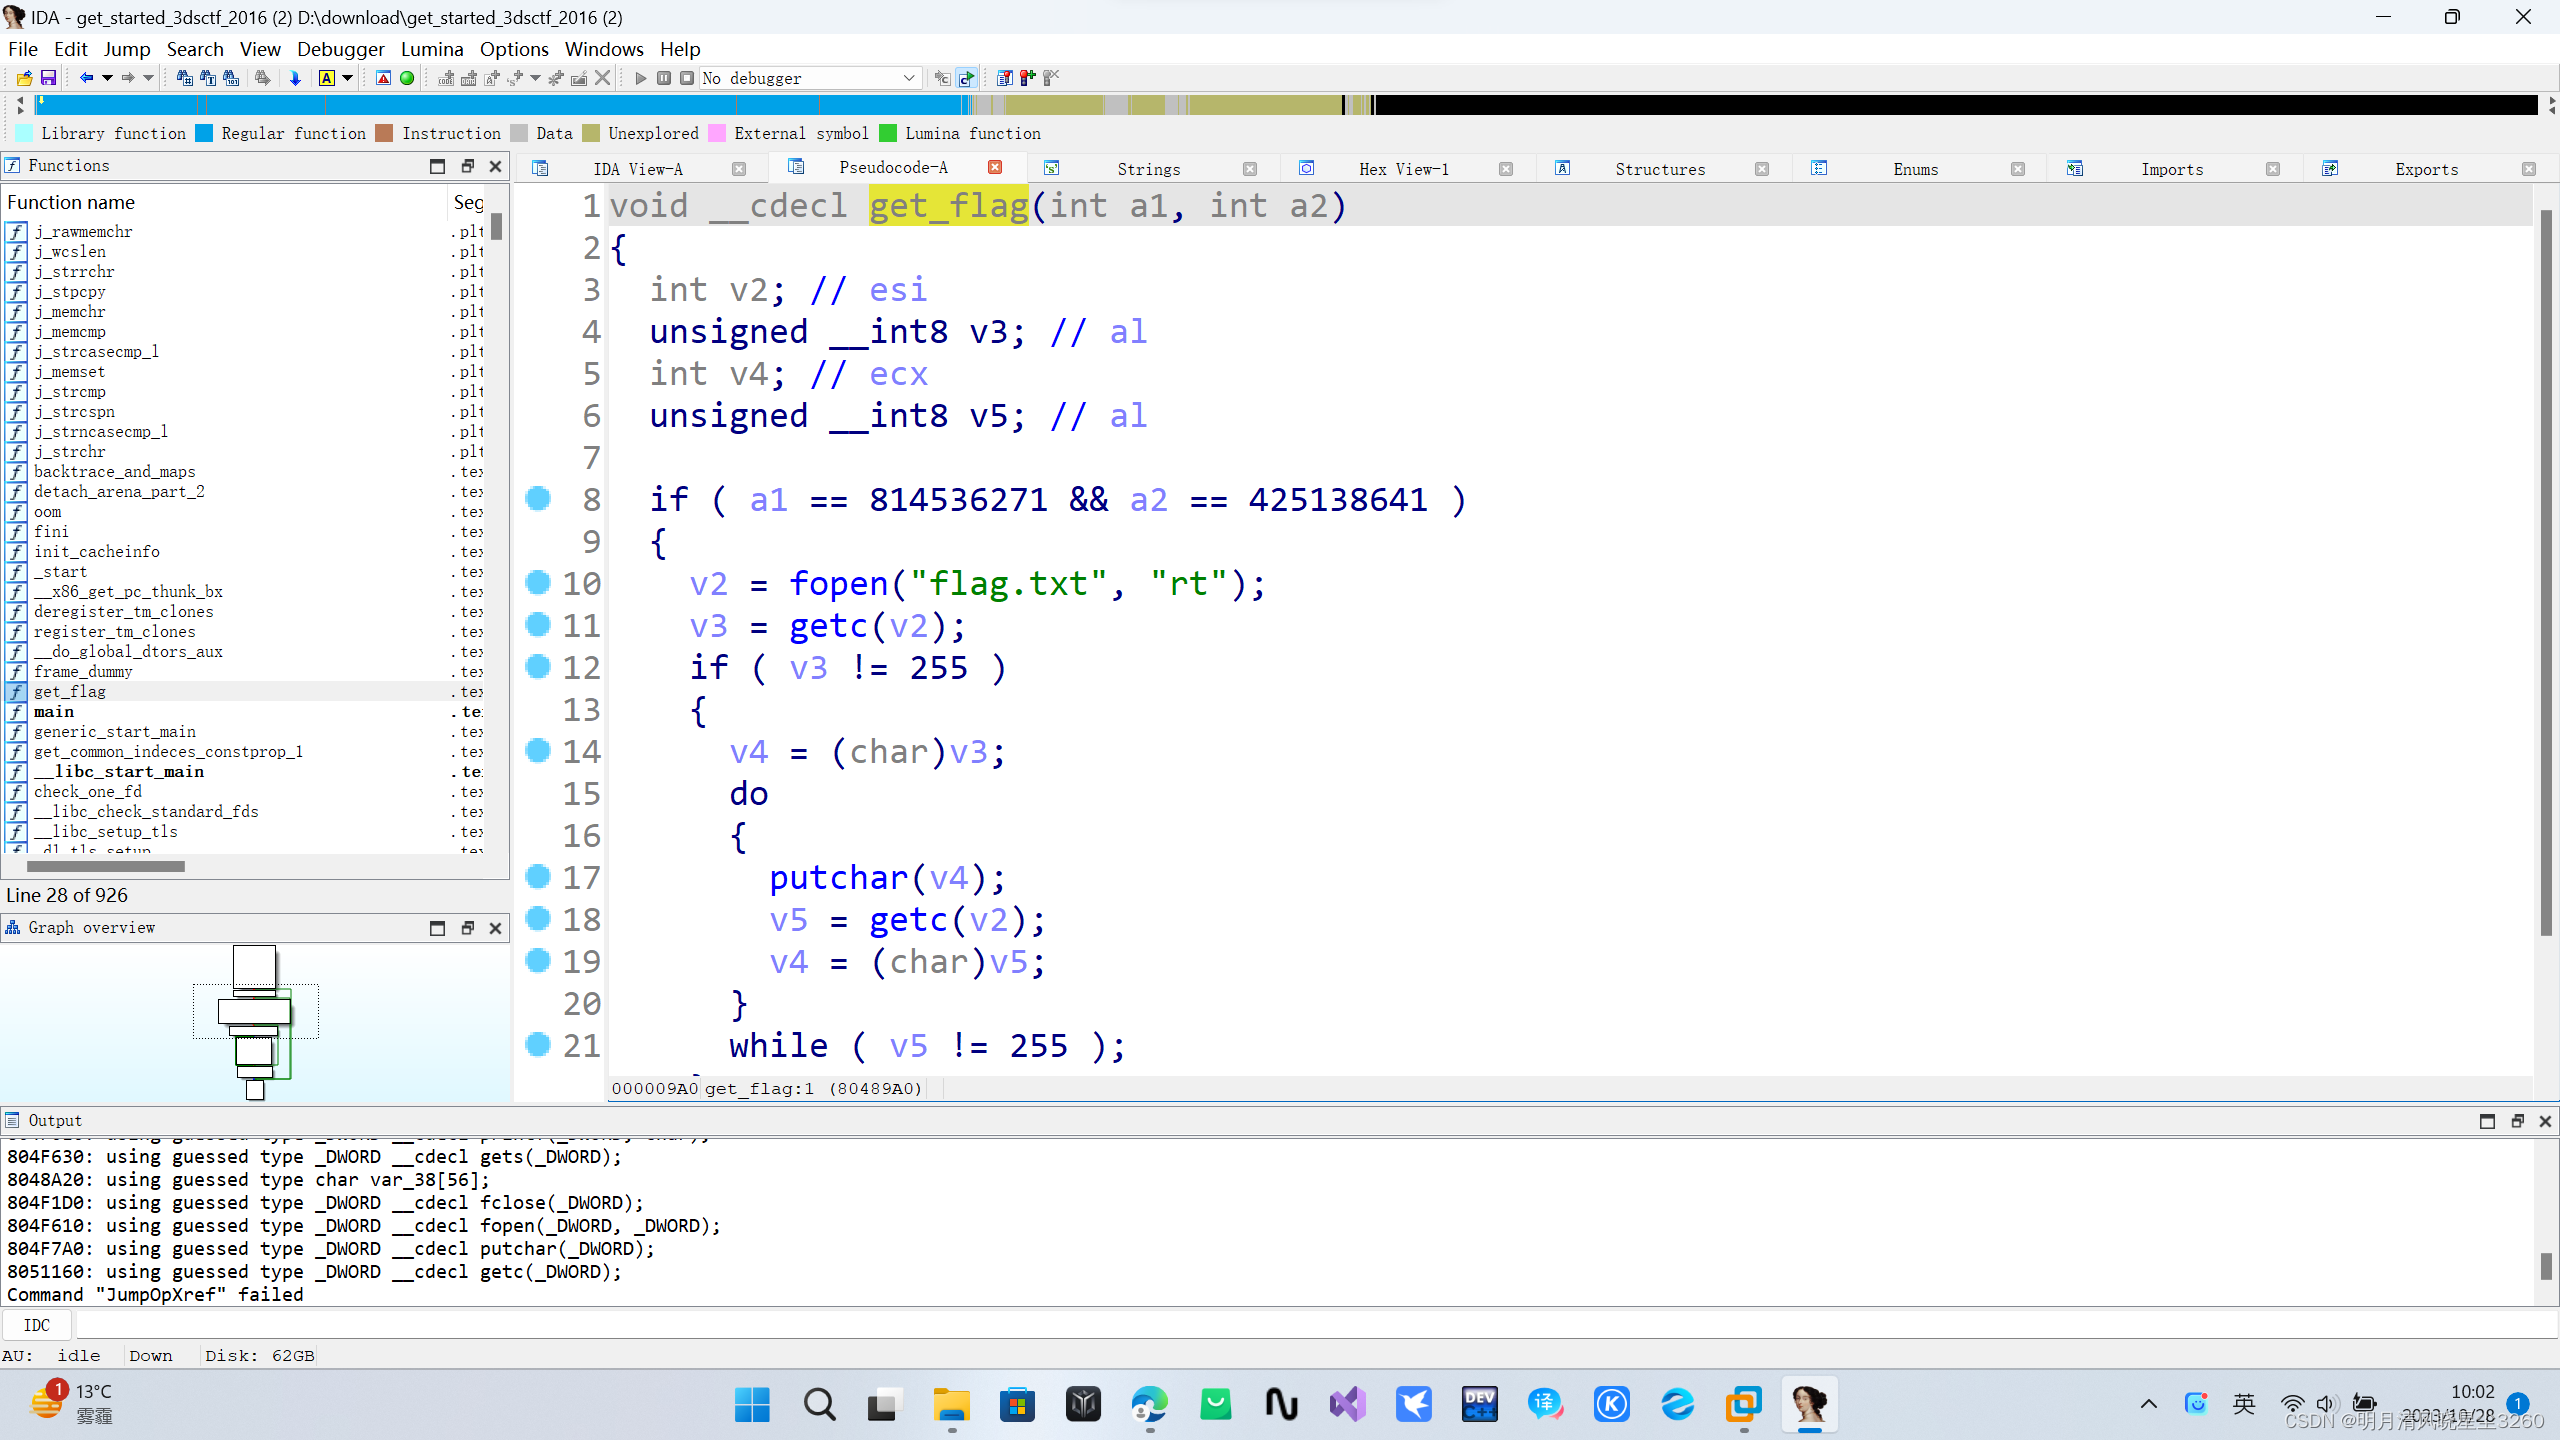Toggle breakpoint dot on line 8
Viewport: 2560px width, 1440px height.
coord(538,498)
